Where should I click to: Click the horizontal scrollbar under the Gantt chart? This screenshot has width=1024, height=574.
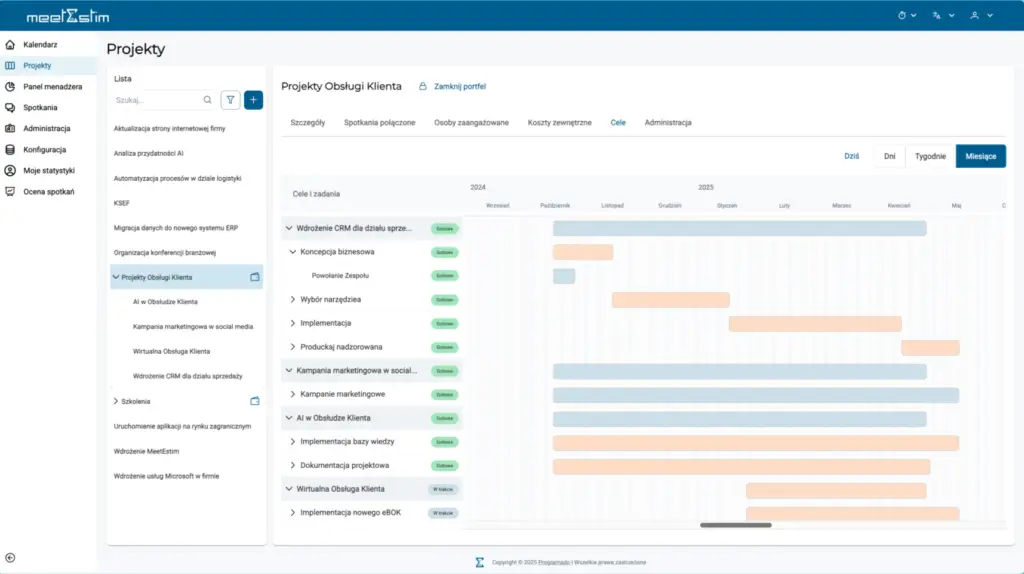coord(735,524)
